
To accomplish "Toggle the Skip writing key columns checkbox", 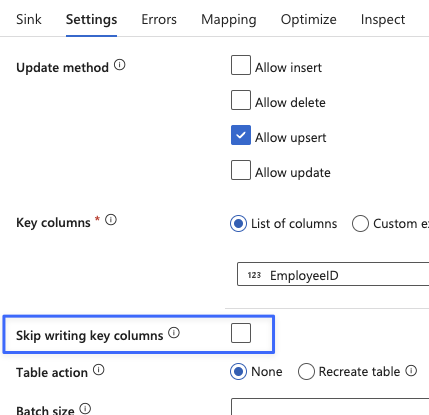I will pyautogui.click(x=241, y=333).
